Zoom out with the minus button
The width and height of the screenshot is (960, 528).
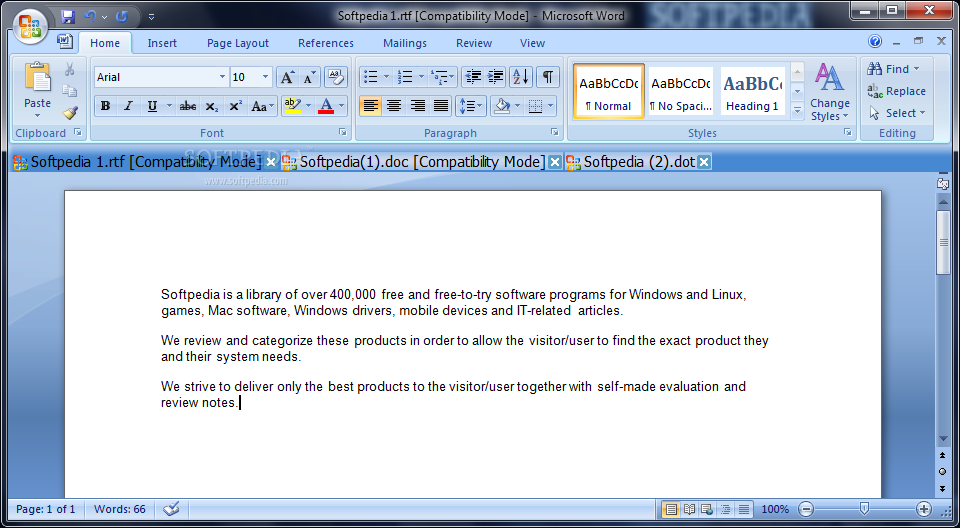pyautogui.click(x=806, y=508)
